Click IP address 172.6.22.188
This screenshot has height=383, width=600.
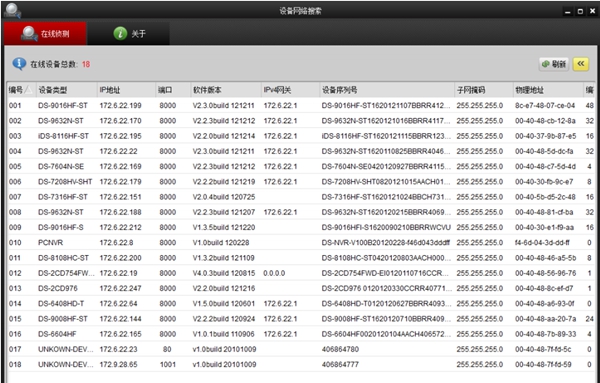(121, 212)
